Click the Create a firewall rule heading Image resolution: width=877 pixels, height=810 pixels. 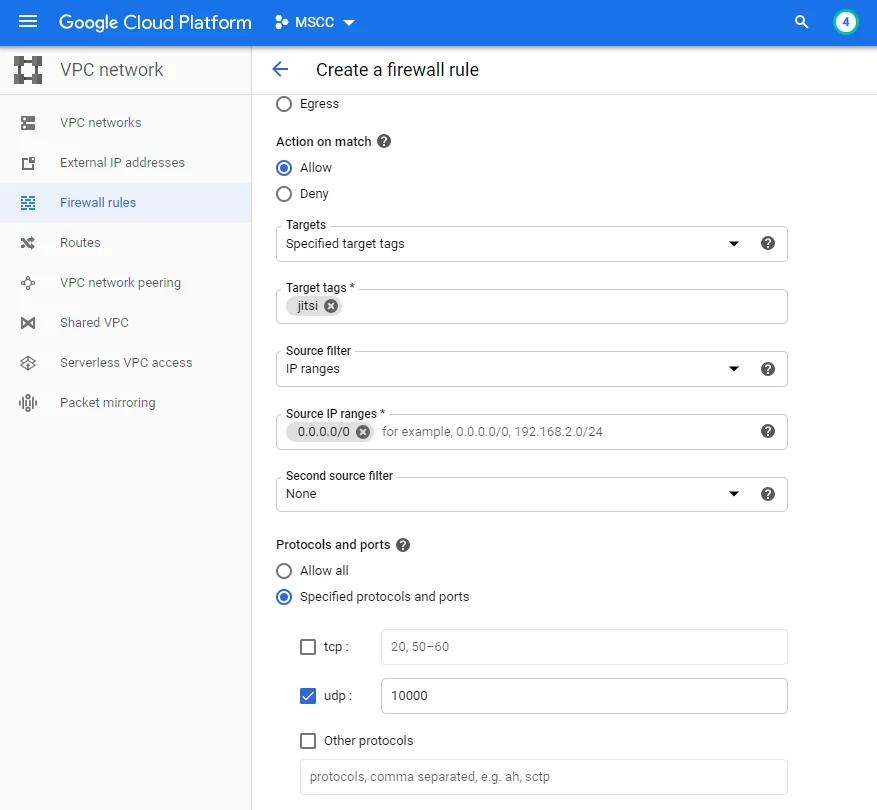click(x=397, y=70)
